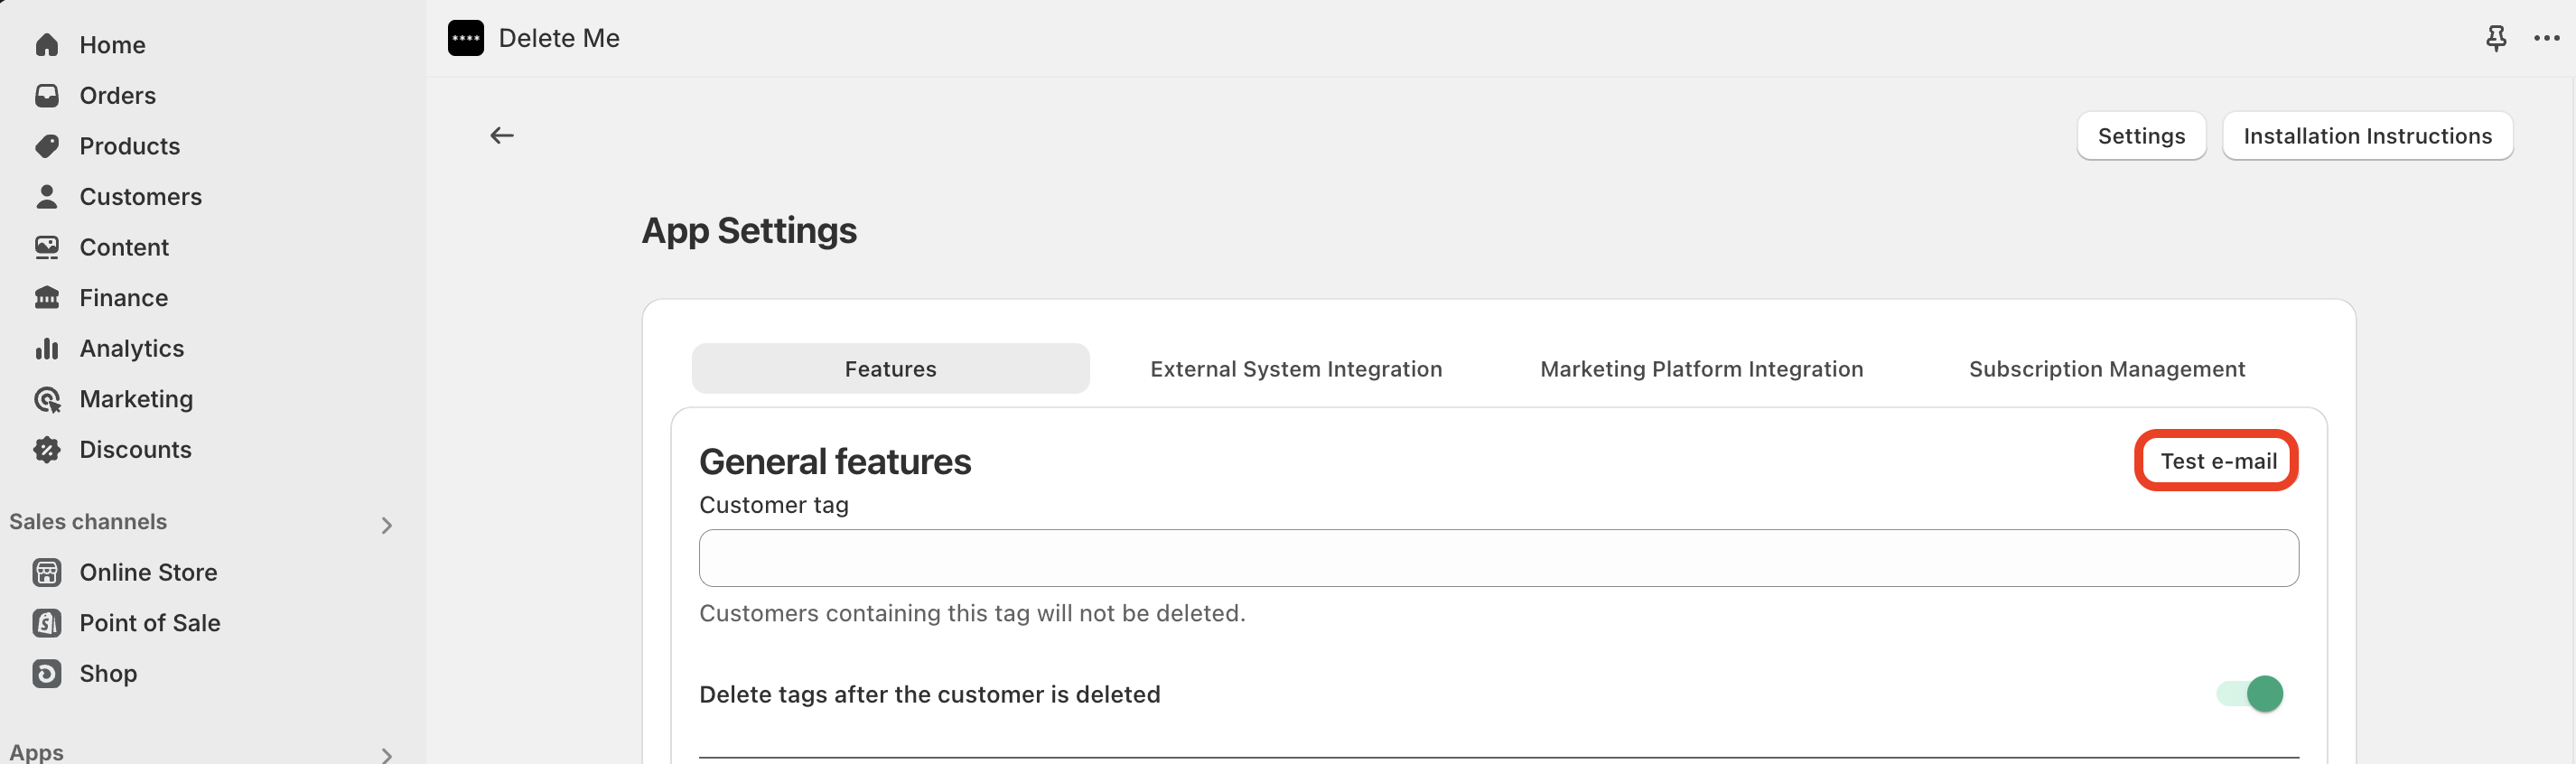Open Point of Sale channel
This screenshot has height=764, width=2576.
pyautogui.click(x=150, y=623)
